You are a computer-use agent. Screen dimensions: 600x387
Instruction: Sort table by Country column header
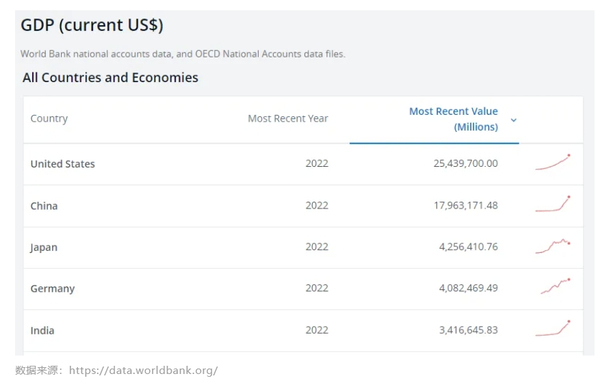pyautogui.click(x=49, y=119)
